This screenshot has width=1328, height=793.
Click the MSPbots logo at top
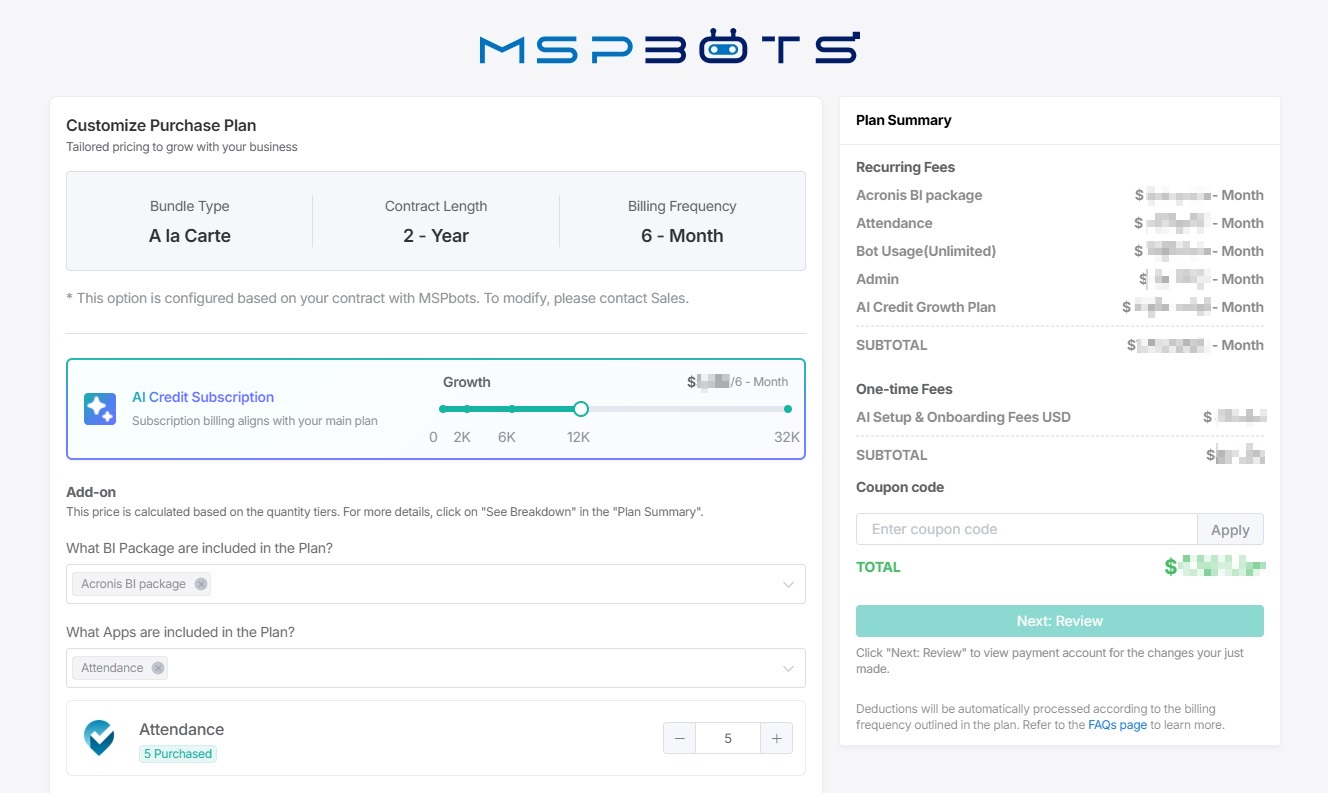669,48
